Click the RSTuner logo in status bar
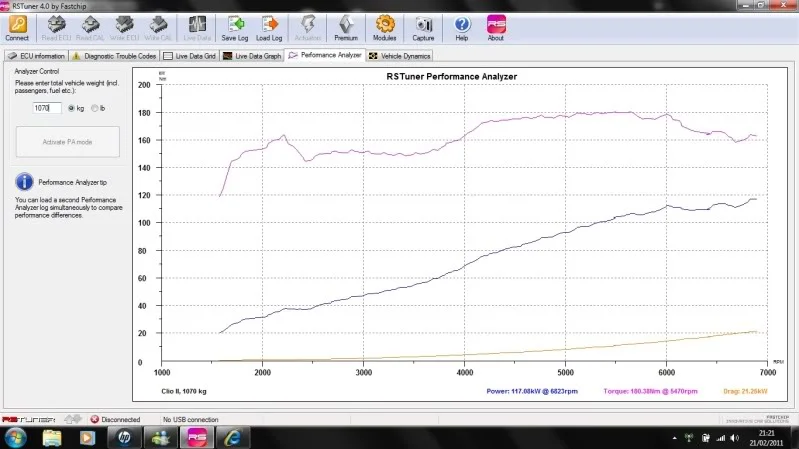Image resolution: width=799 pixels, height=449 pixels. coord(29,419)
